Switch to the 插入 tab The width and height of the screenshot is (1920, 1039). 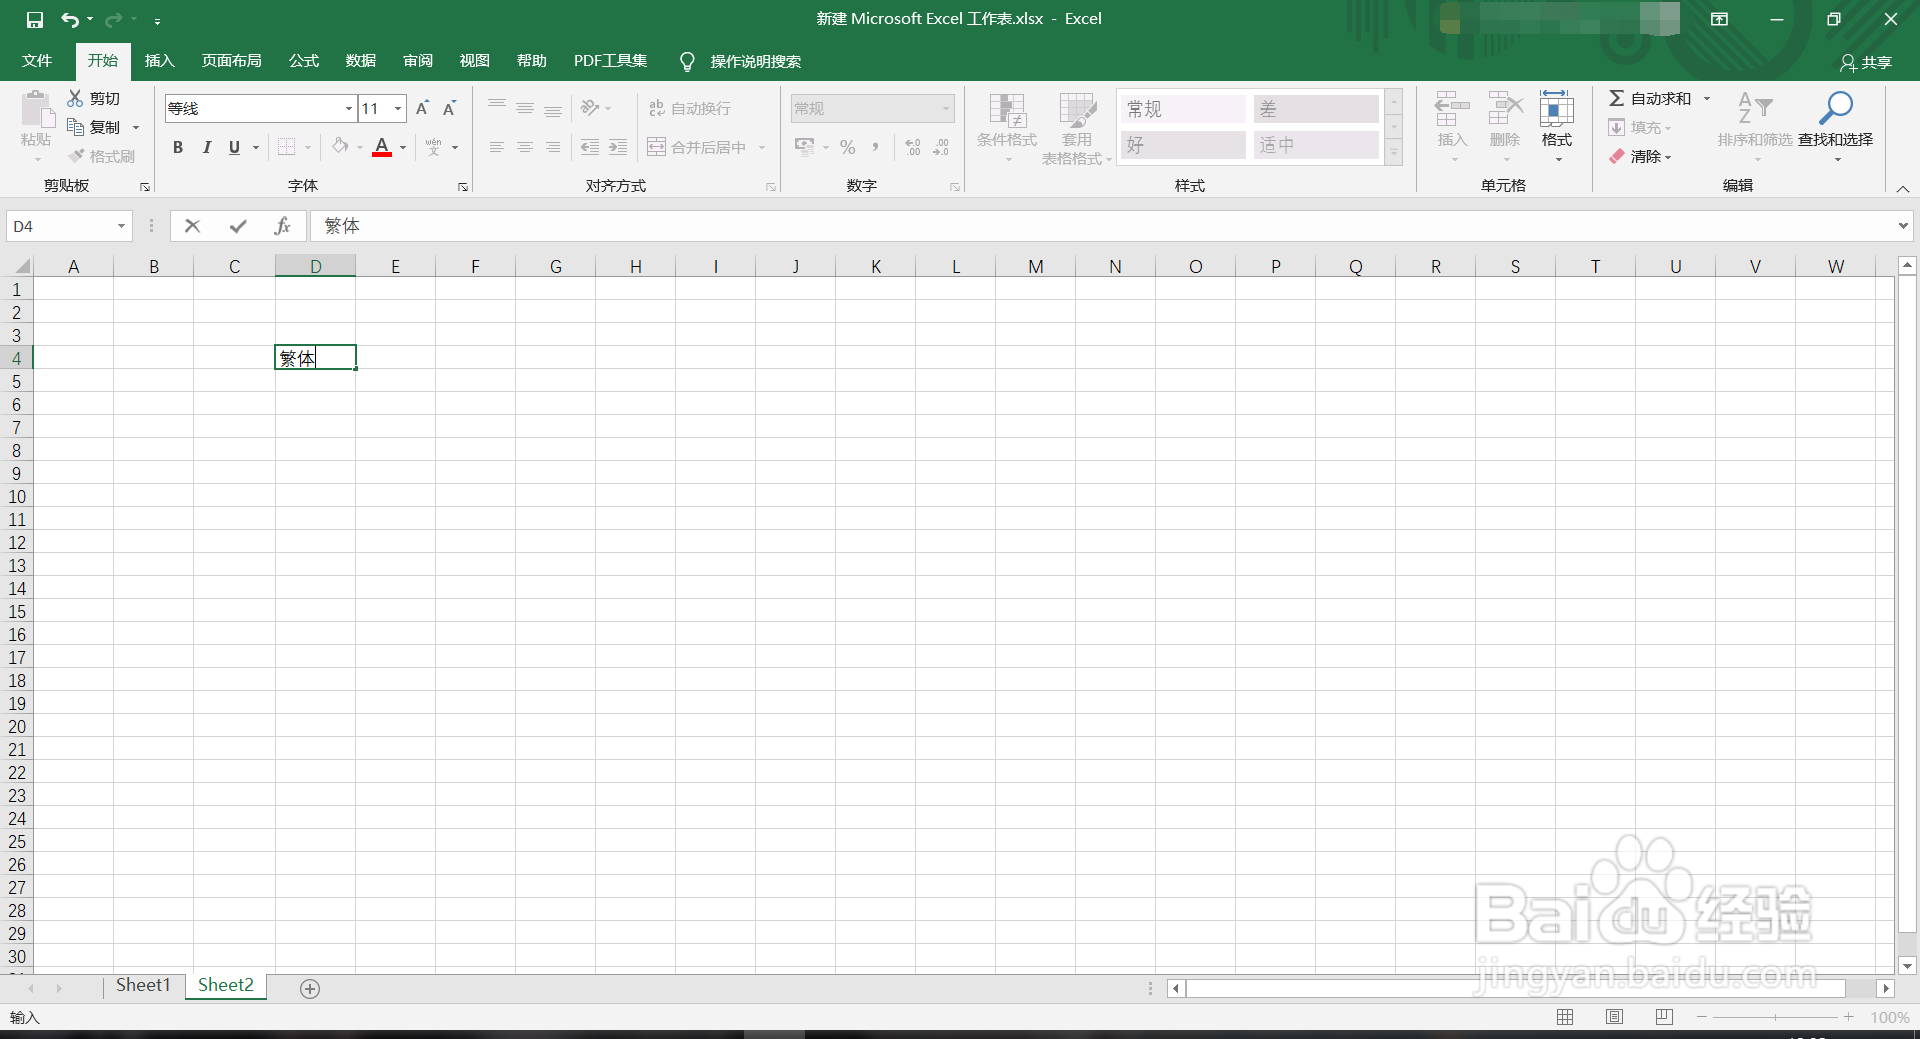(x=159, y=61)
